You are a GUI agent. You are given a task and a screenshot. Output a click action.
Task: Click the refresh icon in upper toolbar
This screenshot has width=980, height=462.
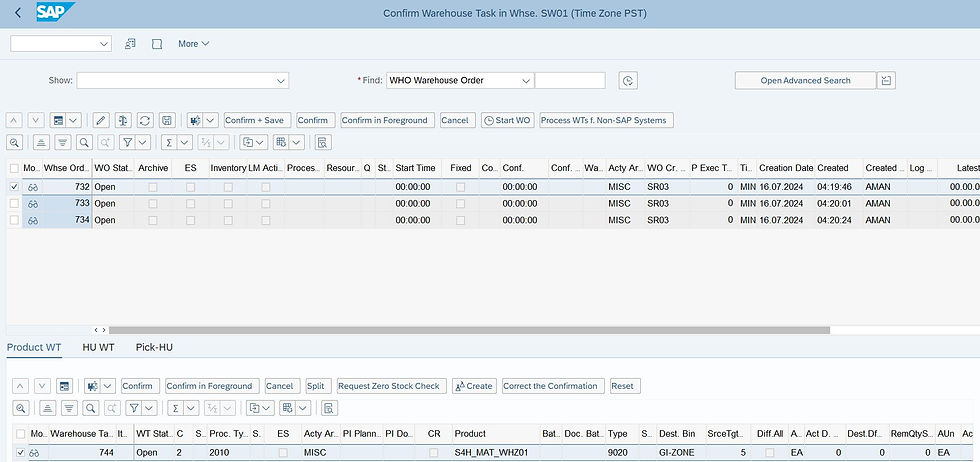click(x=144, y=120)
